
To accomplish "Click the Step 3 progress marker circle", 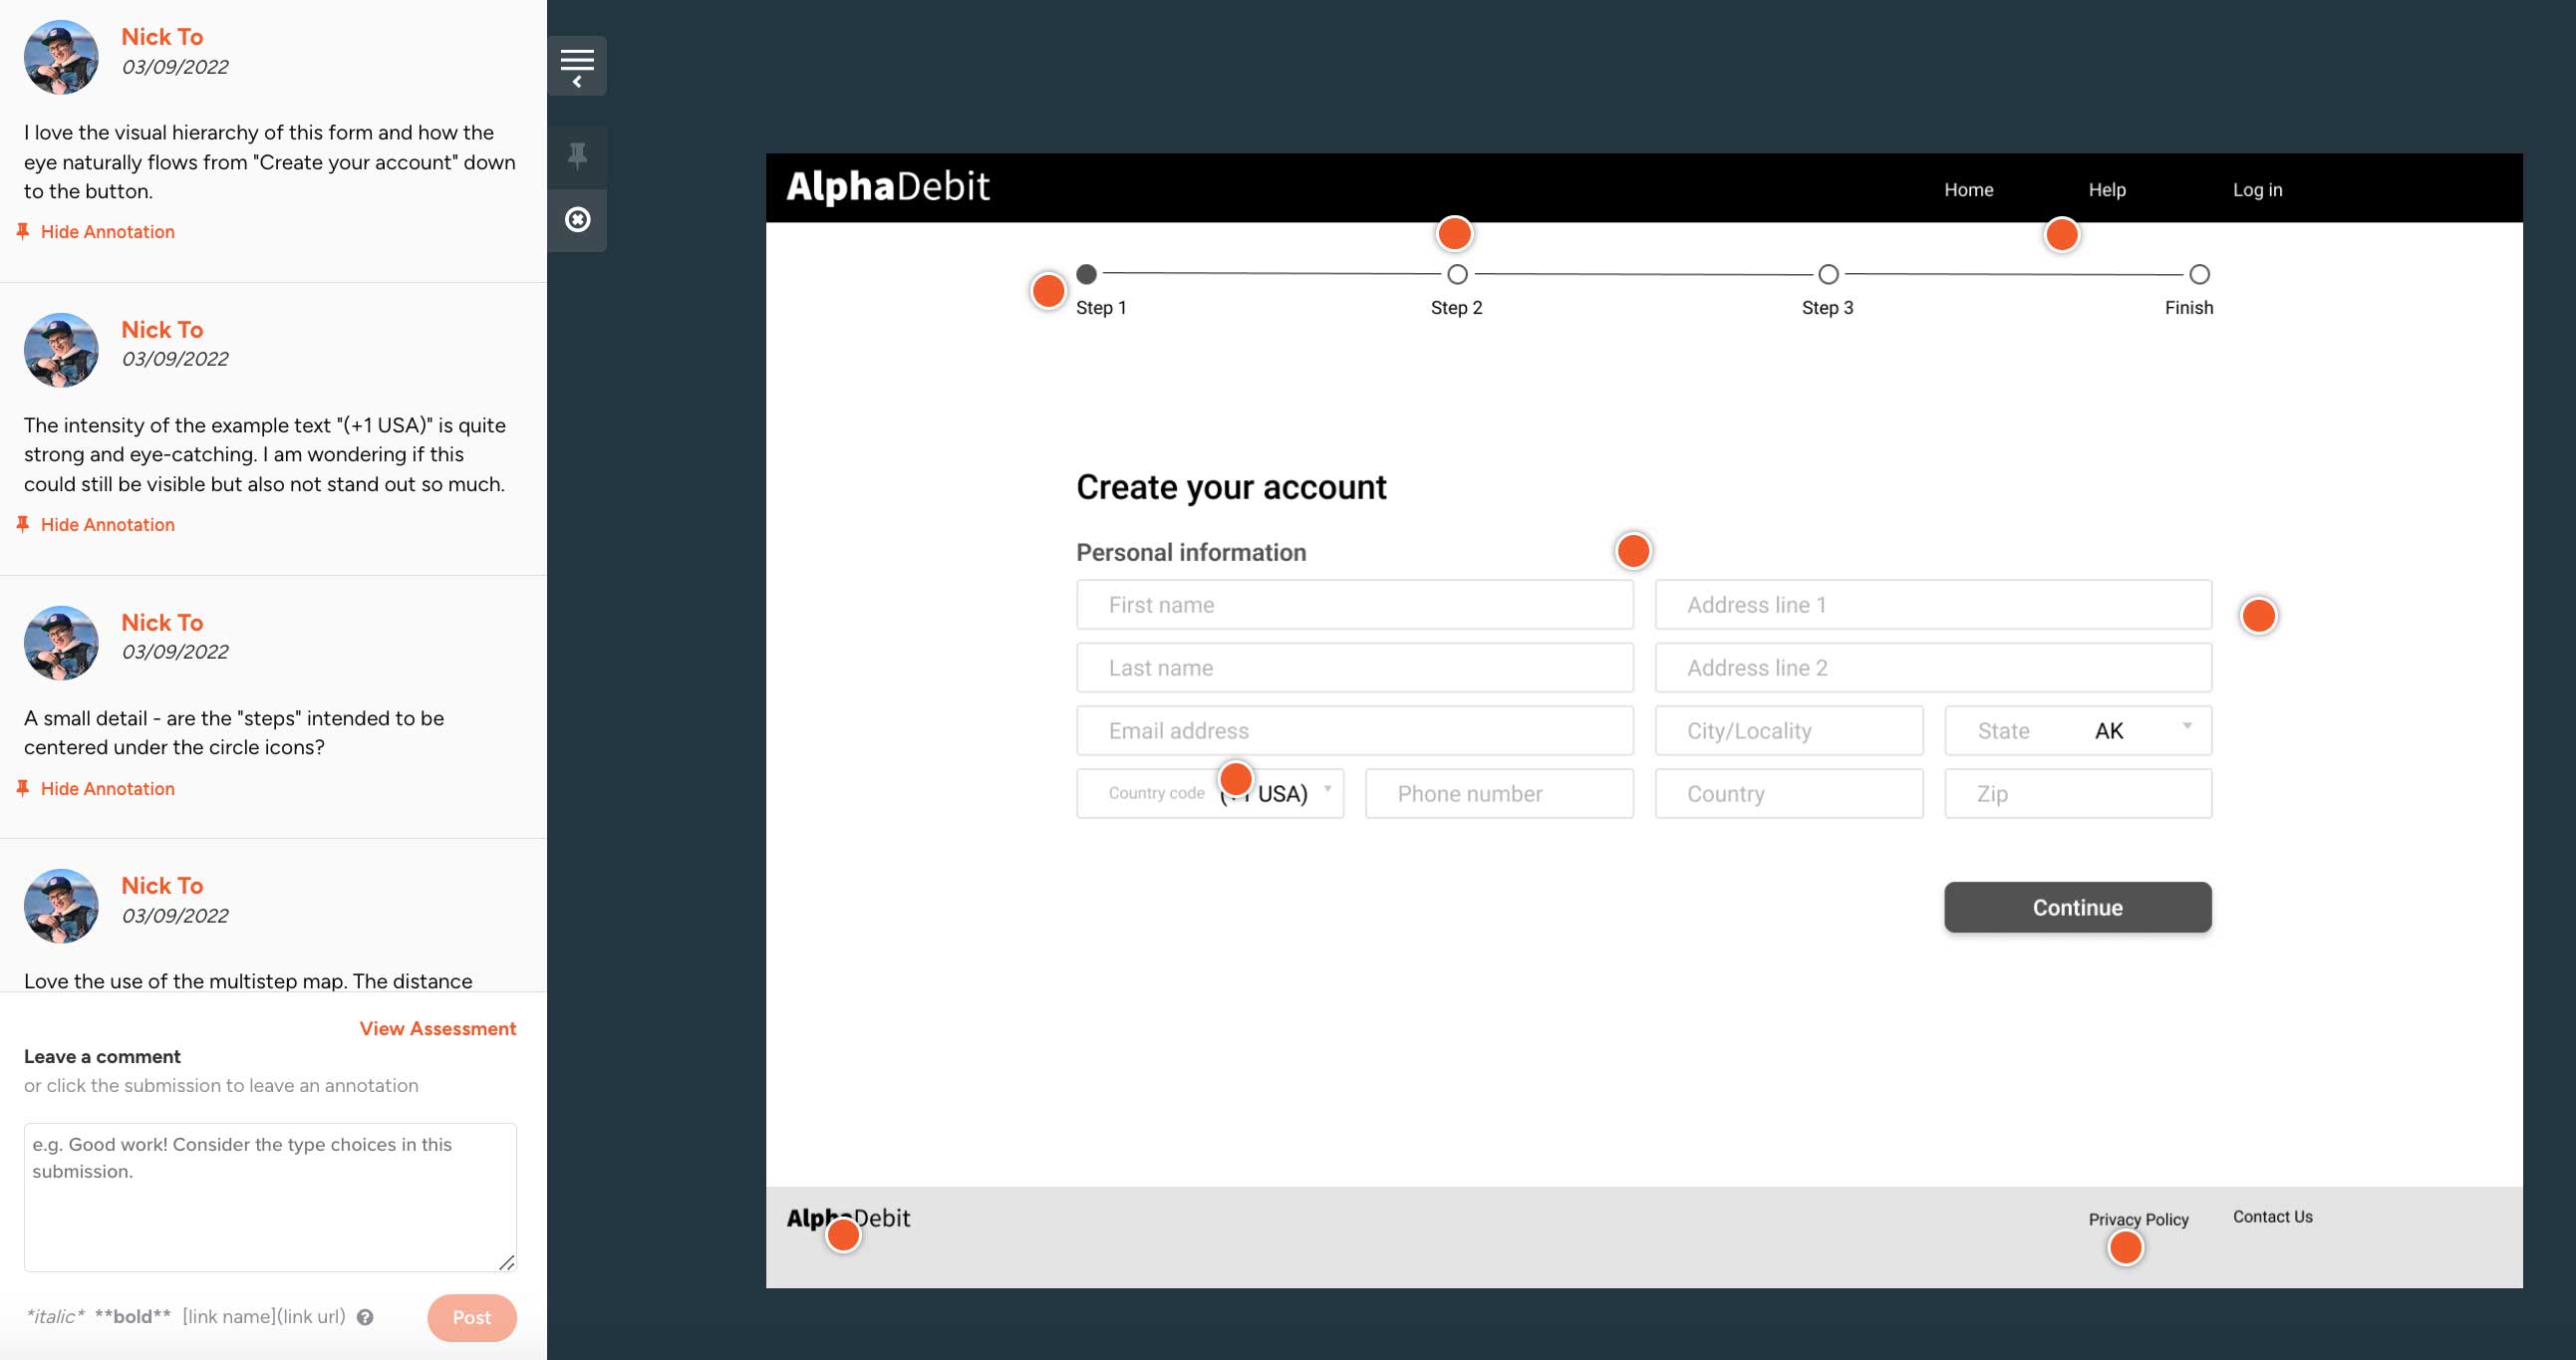I will pyautogui.click(x=1827, y=274).
